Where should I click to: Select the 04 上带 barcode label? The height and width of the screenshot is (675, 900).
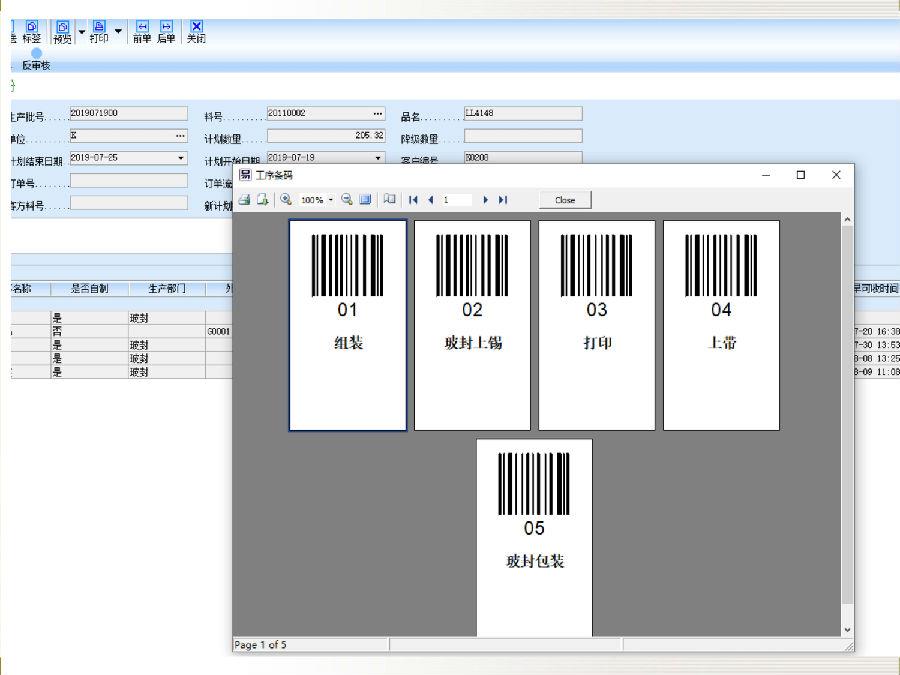pos(721,325)
